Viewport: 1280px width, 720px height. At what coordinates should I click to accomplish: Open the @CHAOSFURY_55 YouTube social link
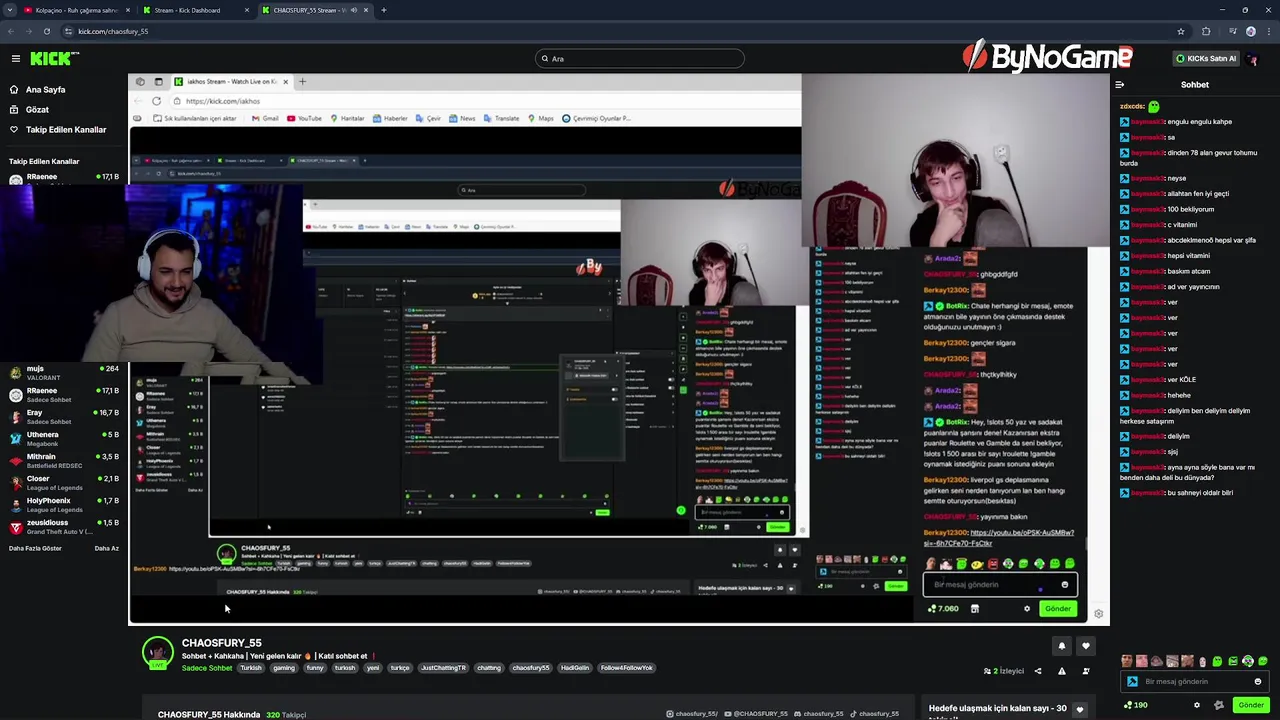[x=756, y=714]
